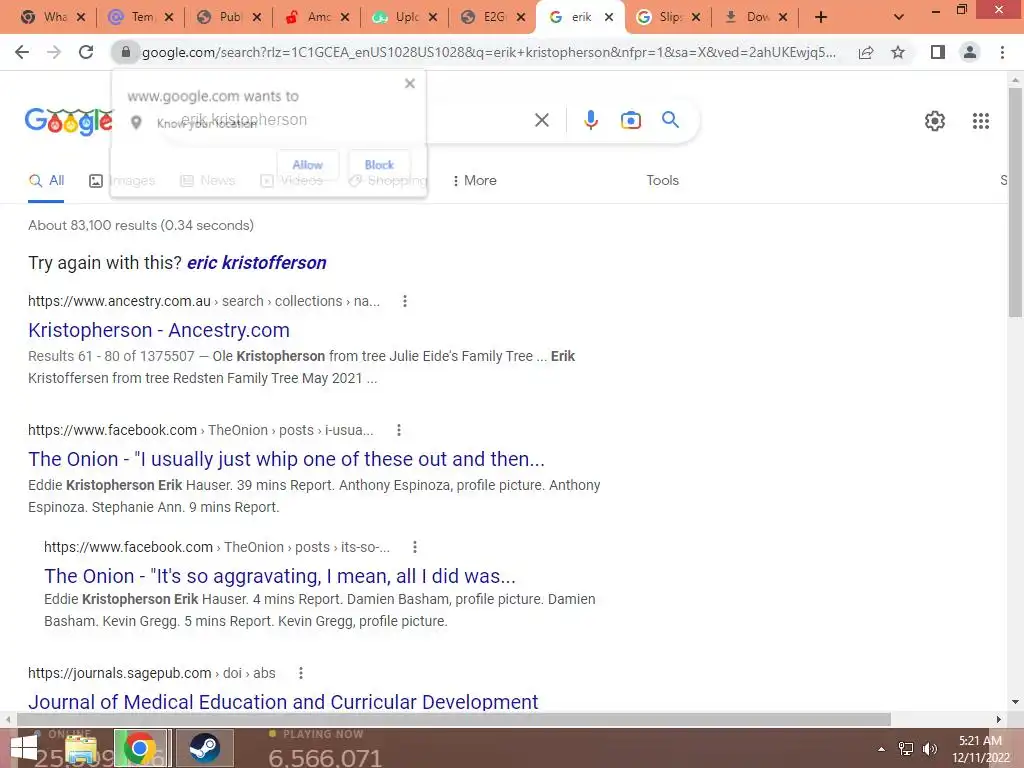Screen dimensions: 1024x768
Task: Show hidden system tray icons
Action: point(881,749)
